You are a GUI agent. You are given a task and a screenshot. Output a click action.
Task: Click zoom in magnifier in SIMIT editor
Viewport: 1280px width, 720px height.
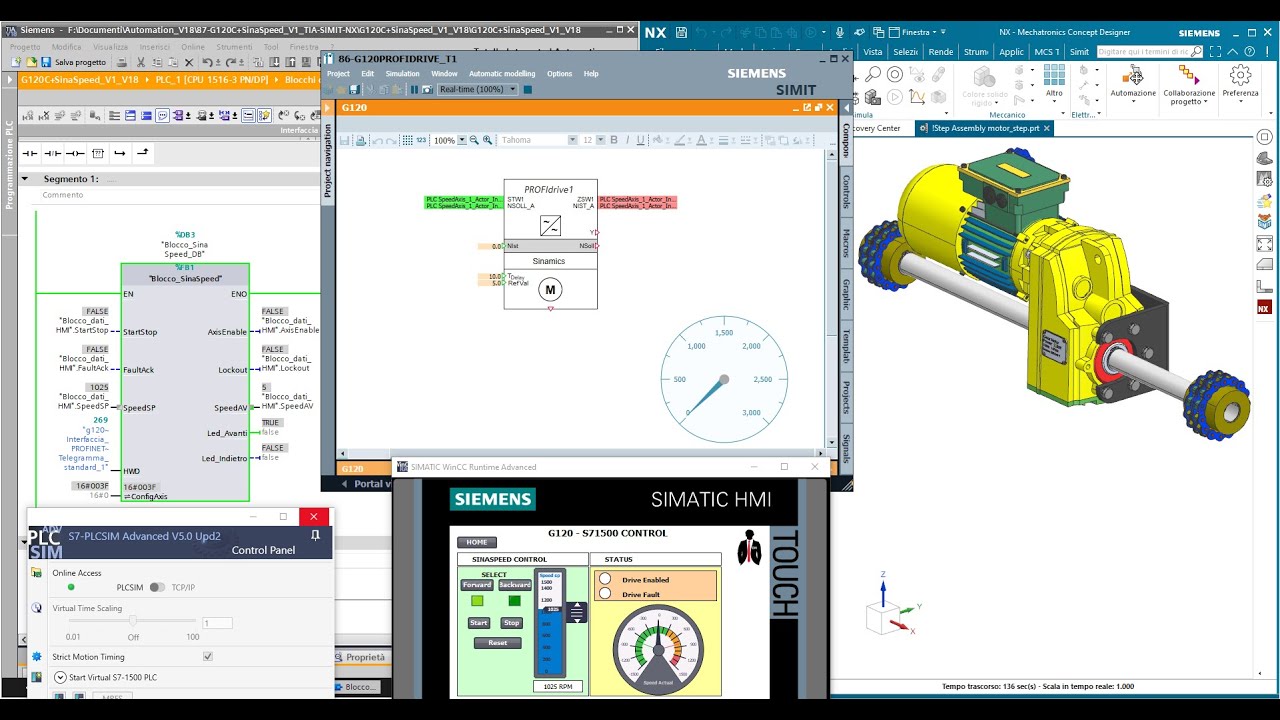[x=487, y=141]
